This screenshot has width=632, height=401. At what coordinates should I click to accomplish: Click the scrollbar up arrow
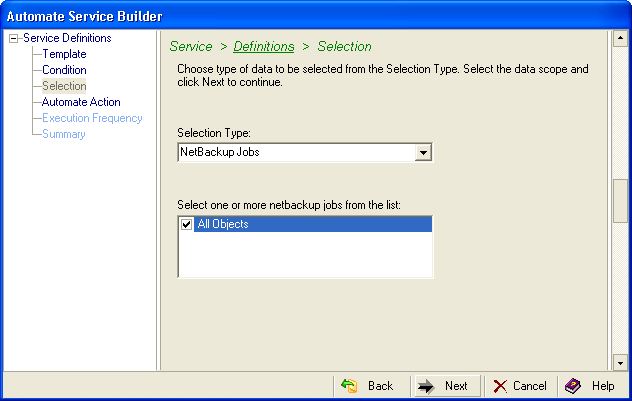click(x=620, y=39)
